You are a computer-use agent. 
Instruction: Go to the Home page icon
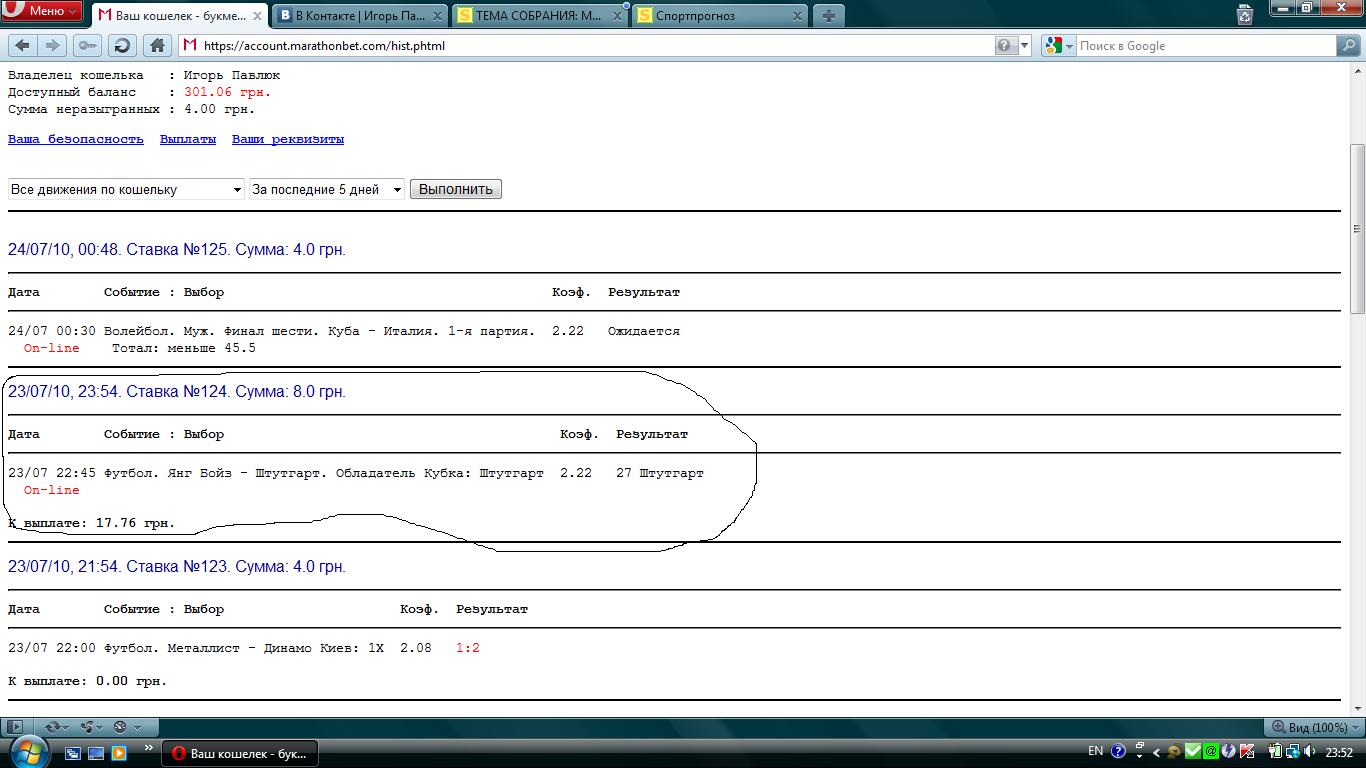[x=157, y=45]
